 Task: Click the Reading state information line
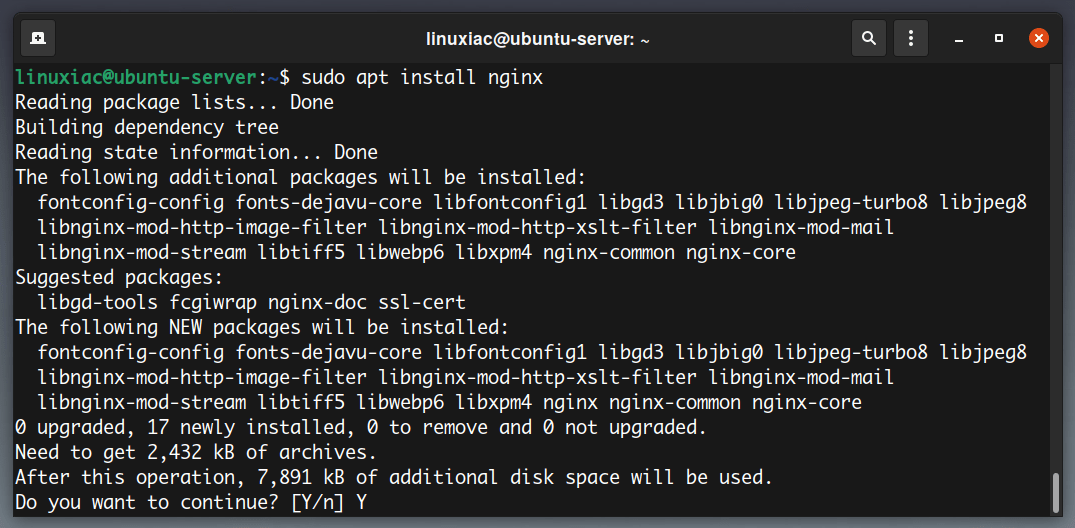tap(196, 152)
